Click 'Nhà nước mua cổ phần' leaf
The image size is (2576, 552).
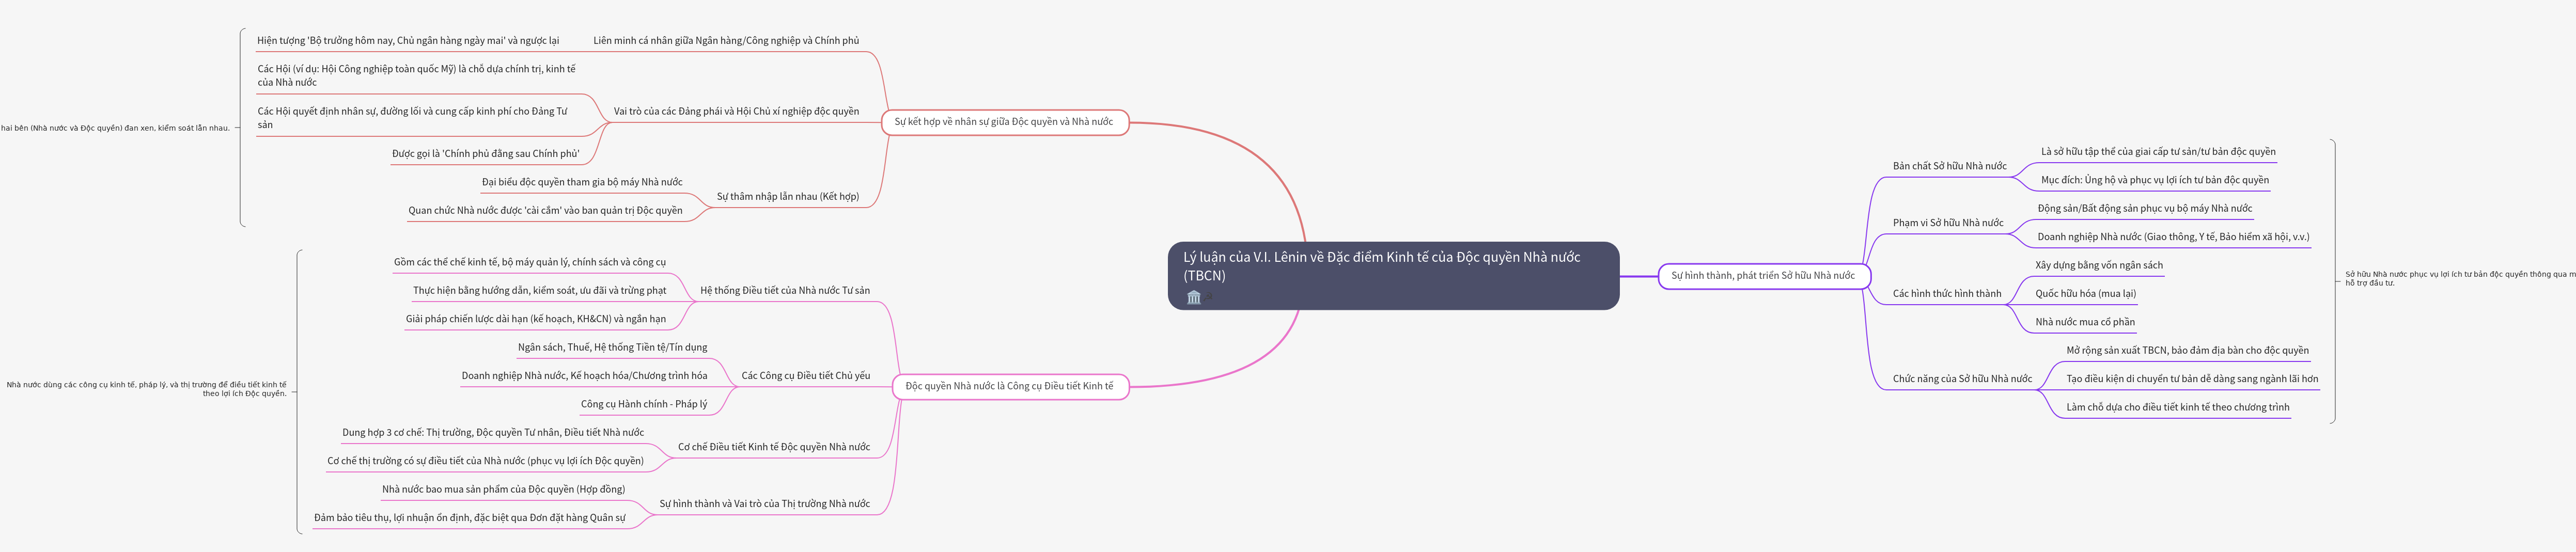pos(2085,322)
